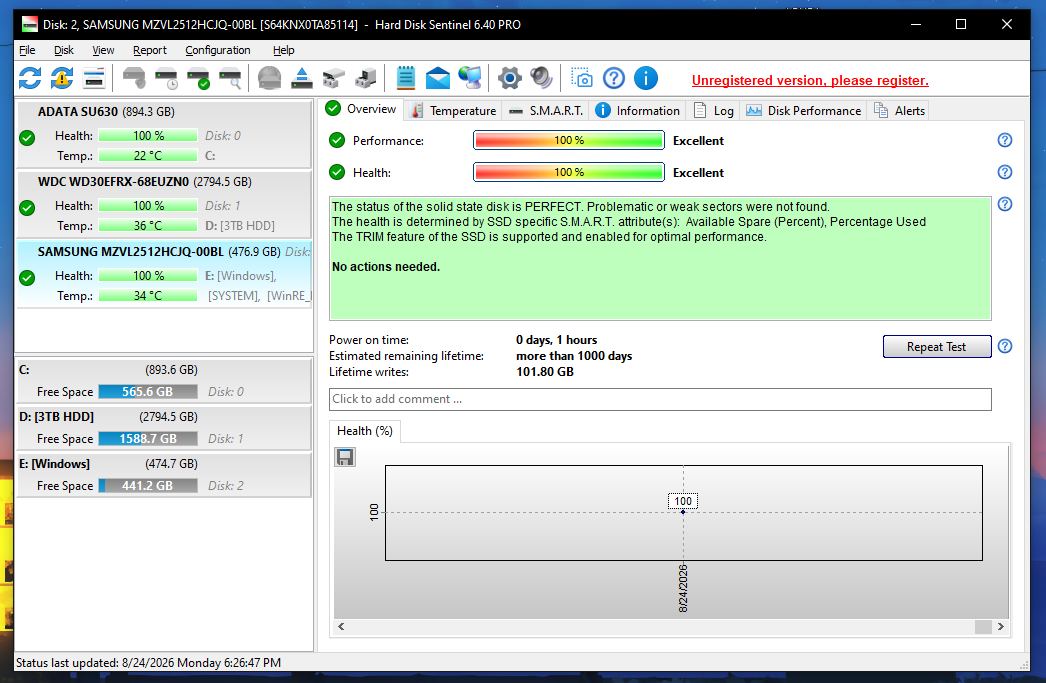This screenshot has width=1046, height=683.
Task: Open the View menu
Action: tap(103, 50)
